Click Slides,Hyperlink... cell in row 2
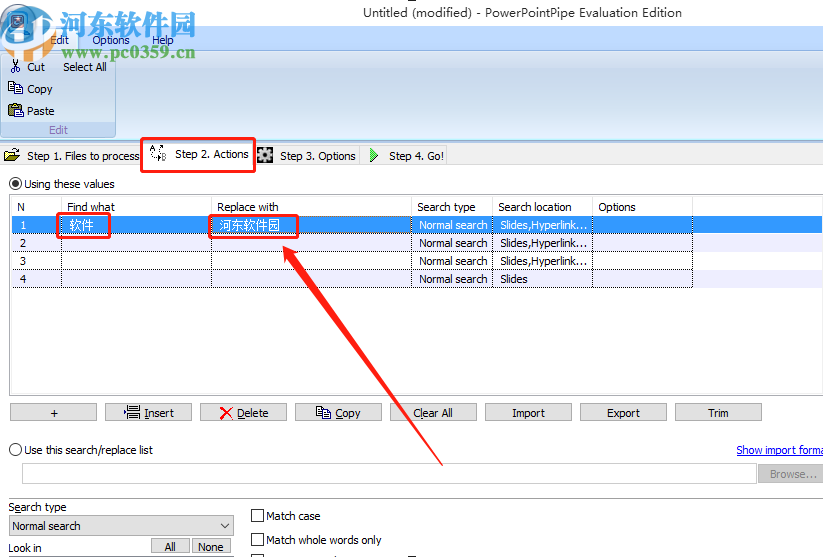 543,243
